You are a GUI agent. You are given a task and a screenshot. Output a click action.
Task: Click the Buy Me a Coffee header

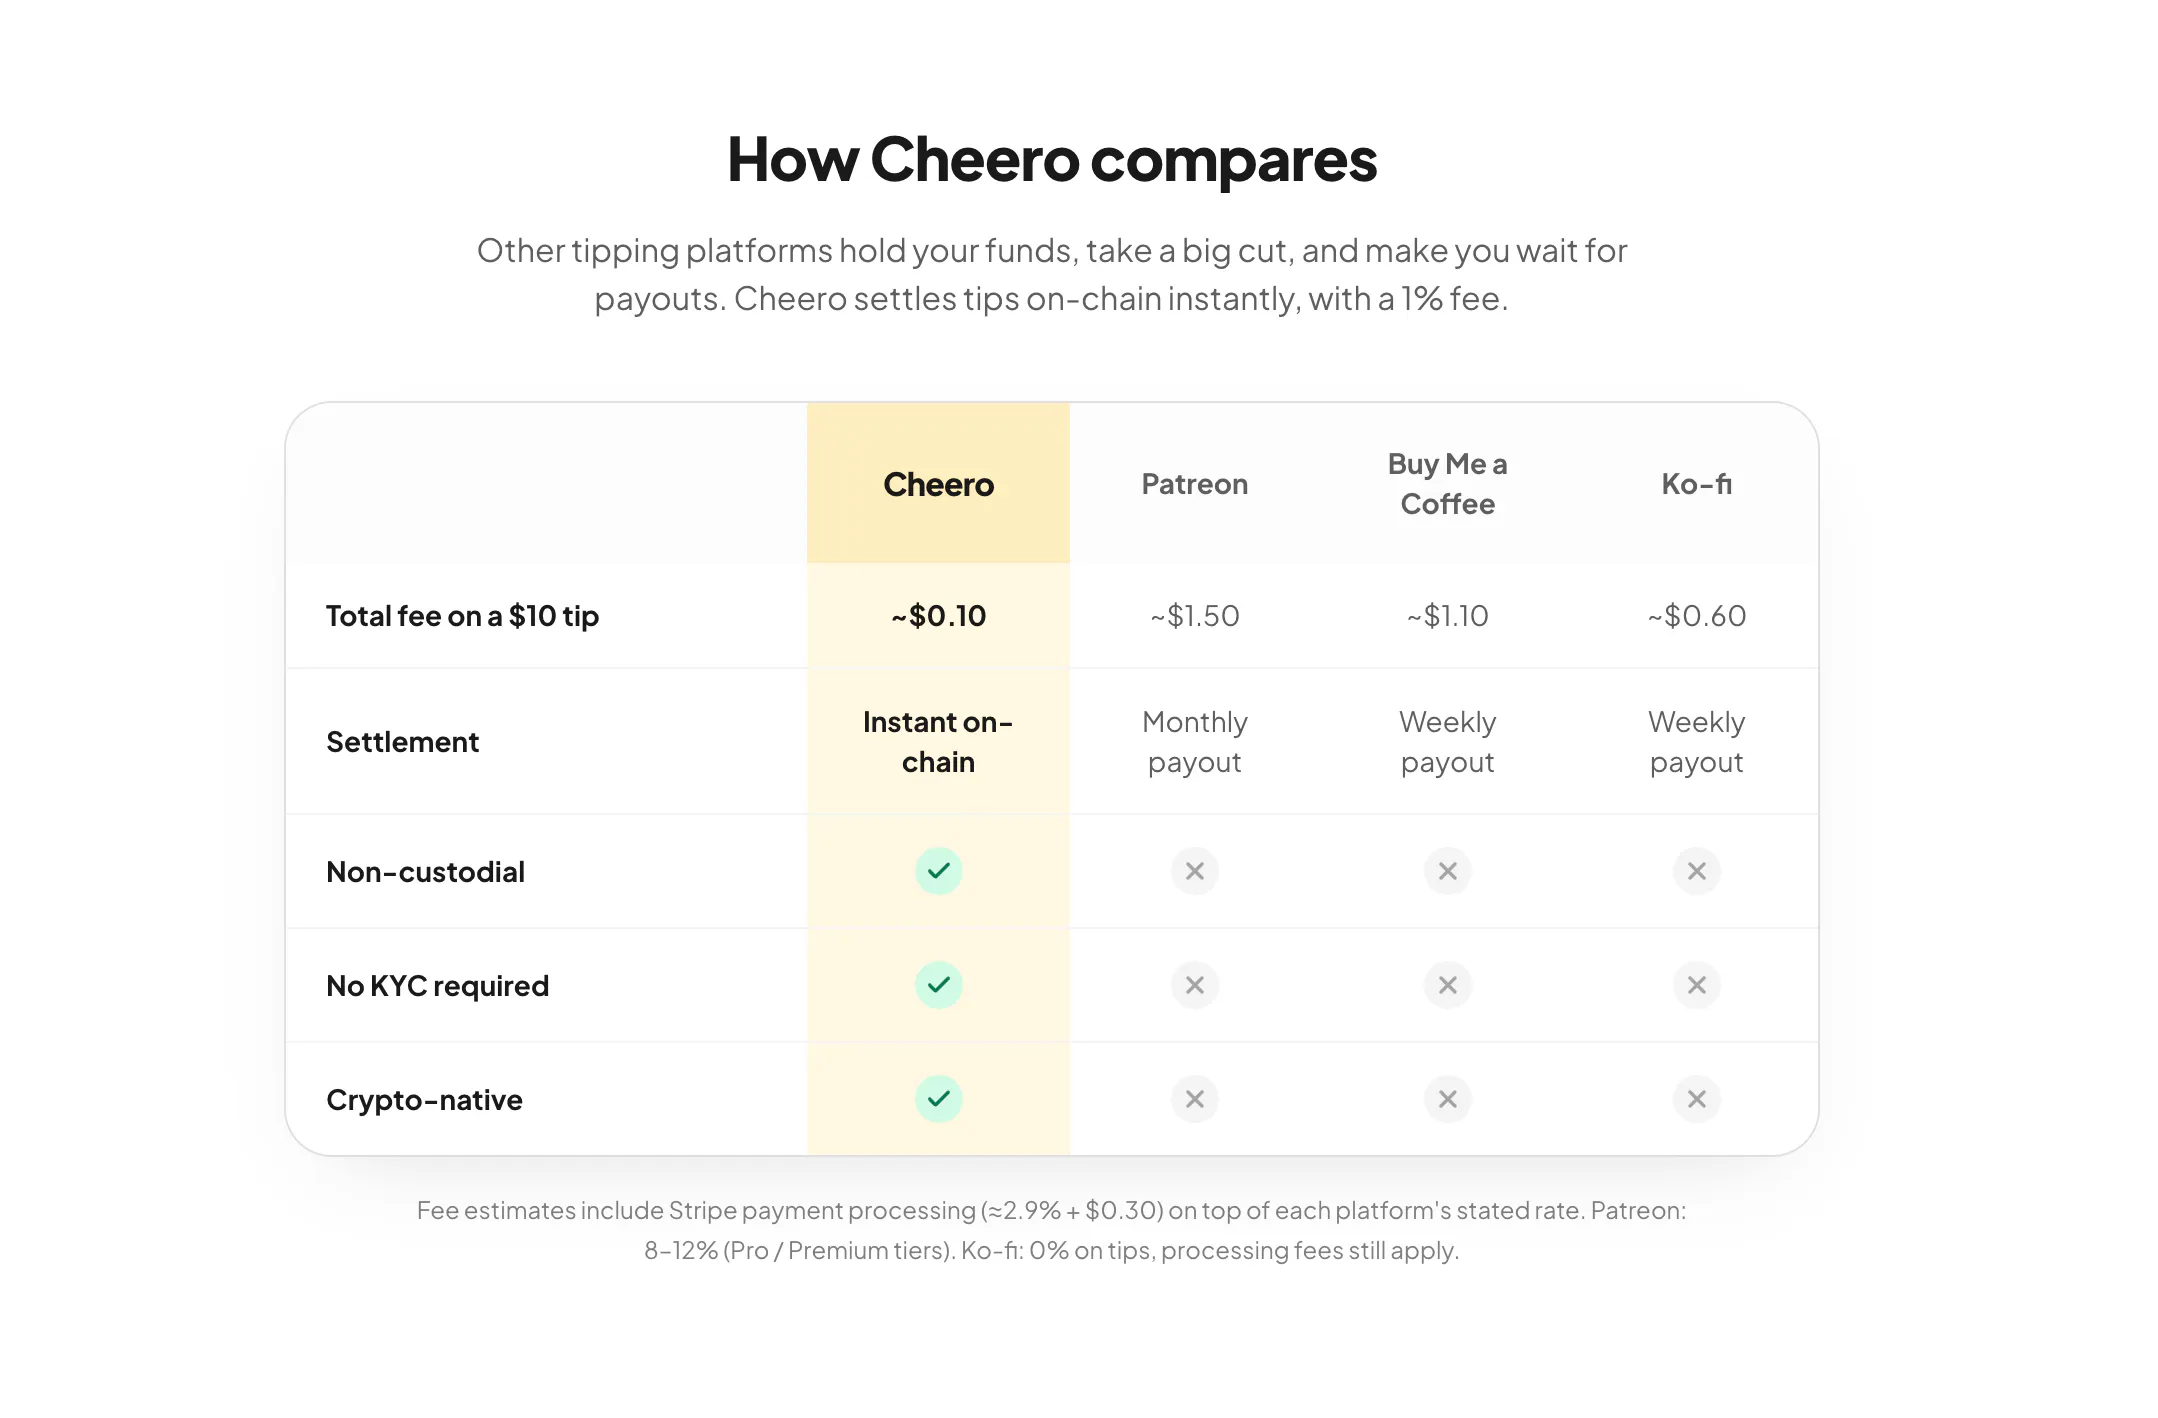pyautogui.click(x=1447, y=484)
